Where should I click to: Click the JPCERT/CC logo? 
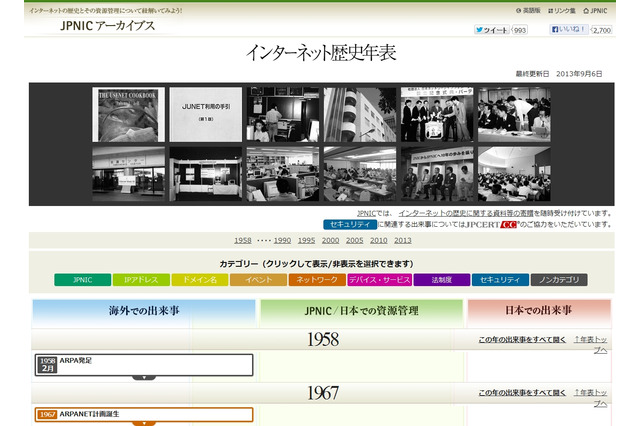pos(491,224)
